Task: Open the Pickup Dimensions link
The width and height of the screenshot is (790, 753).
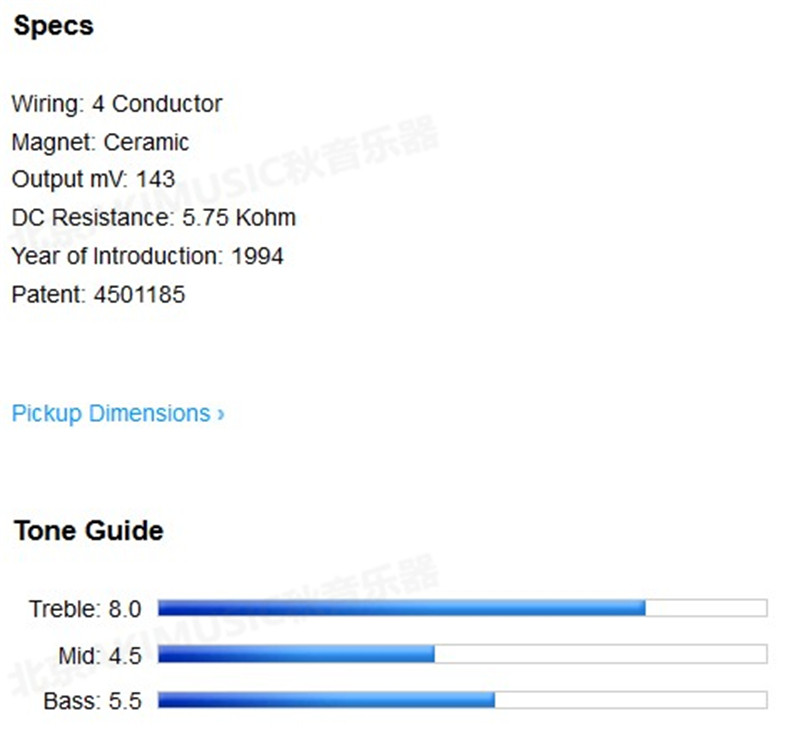Action: point(110,413)
